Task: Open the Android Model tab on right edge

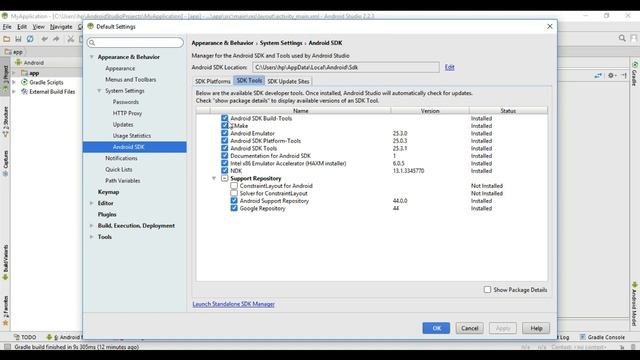Action: click(635, 304)
